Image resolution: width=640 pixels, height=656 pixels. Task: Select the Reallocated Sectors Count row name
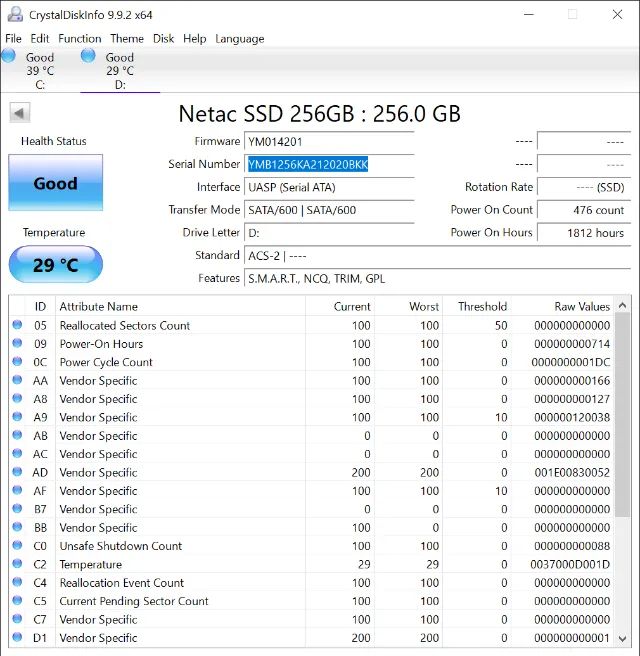pos(125,325)
